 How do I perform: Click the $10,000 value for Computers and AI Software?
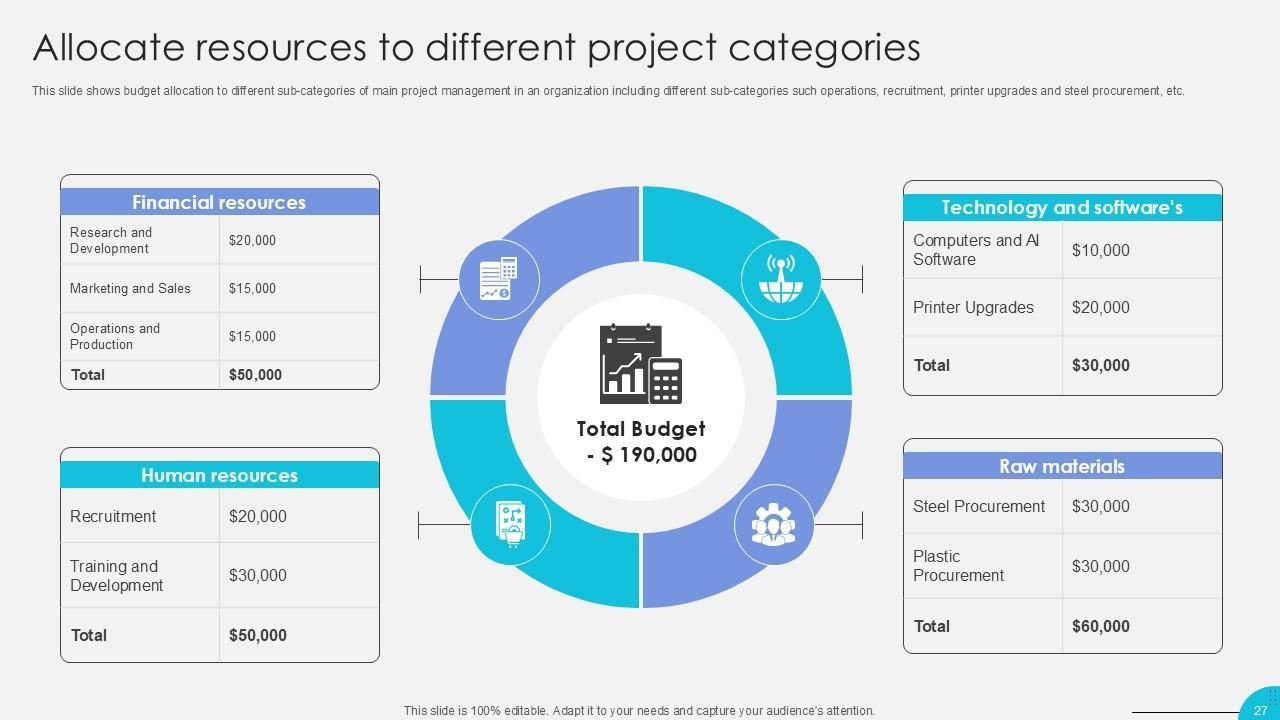pos(1101,250)
